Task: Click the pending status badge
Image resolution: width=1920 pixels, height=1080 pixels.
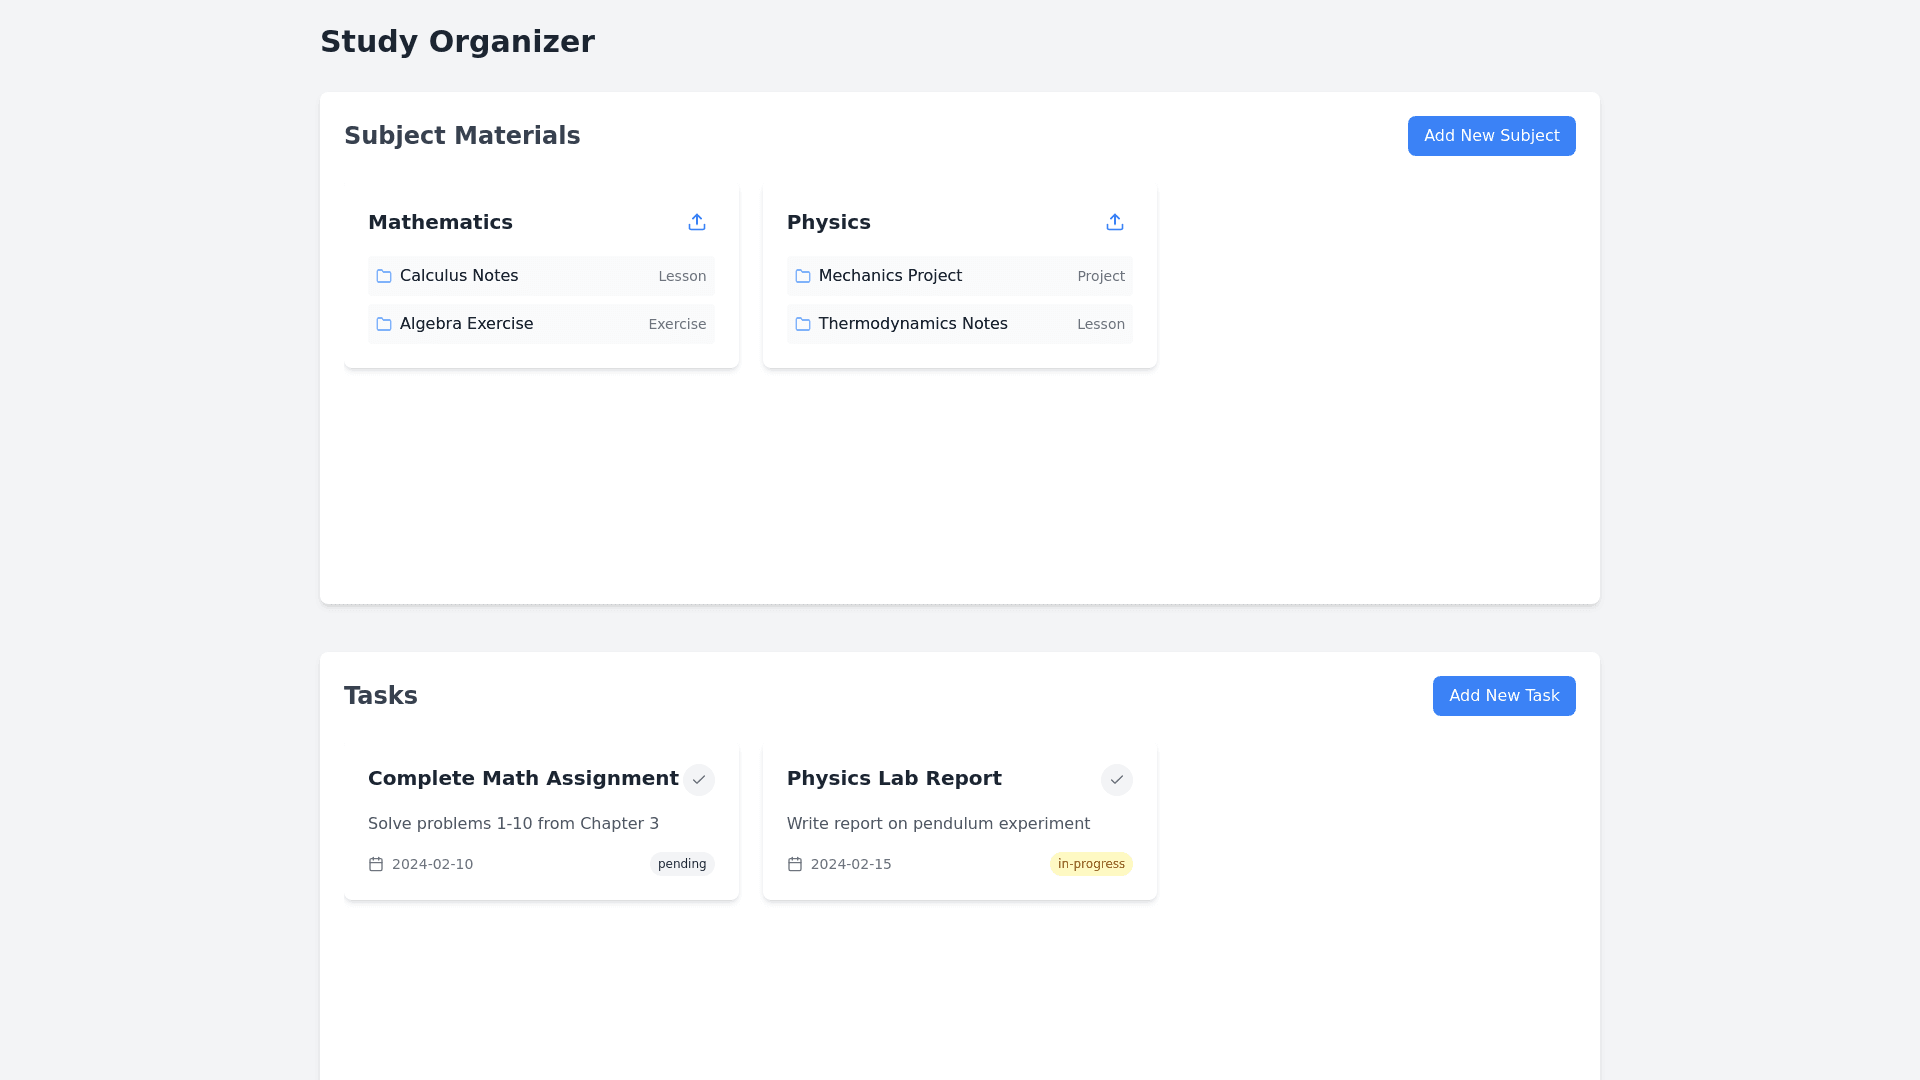Action: coord(682,864)
